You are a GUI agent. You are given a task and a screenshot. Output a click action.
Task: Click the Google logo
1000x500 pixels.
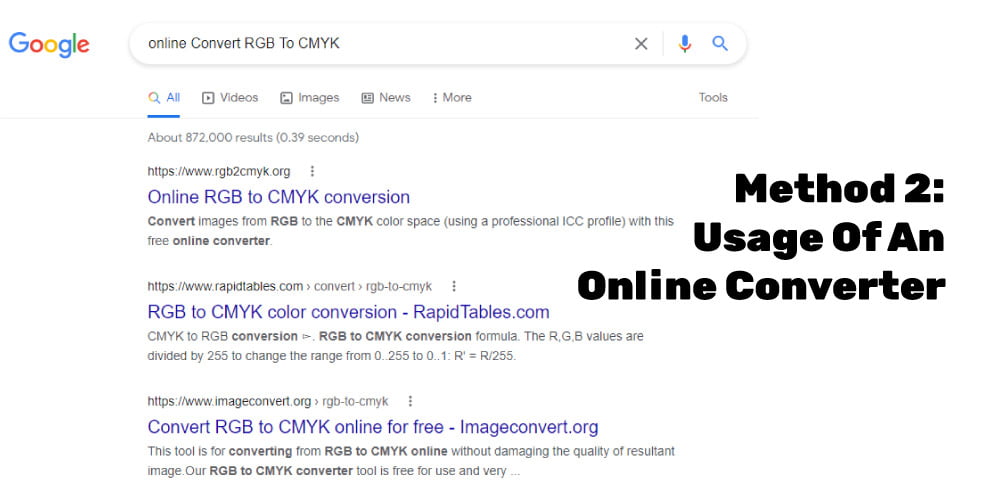pos(49,44)
